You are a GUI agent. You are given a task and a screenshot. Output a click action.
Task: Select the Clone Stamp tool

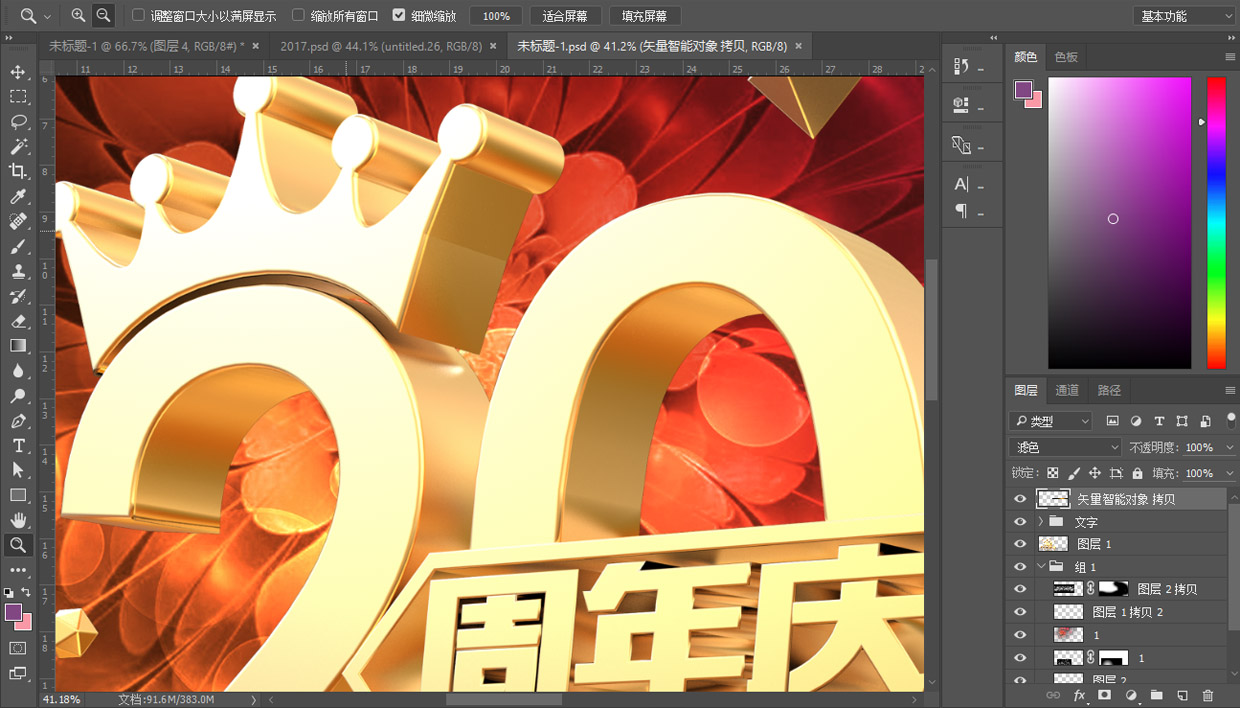(18, 271)
